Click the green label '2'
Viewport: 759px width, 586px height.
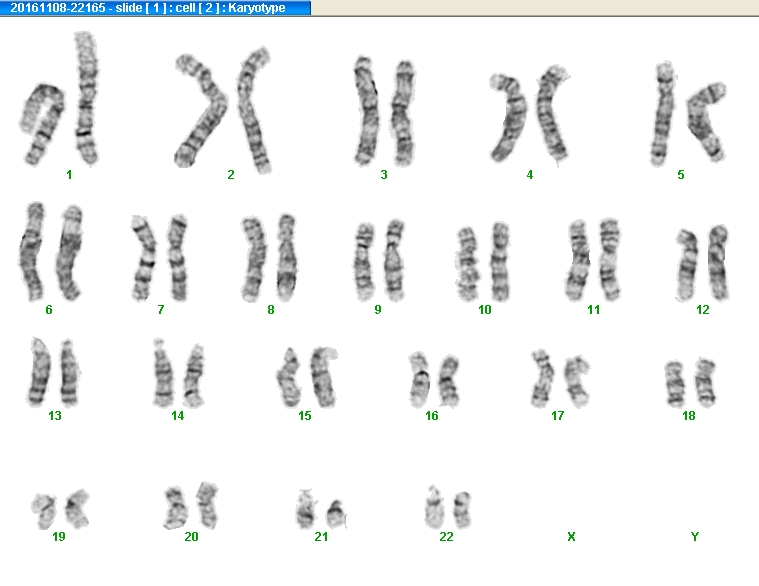[231, 175]
